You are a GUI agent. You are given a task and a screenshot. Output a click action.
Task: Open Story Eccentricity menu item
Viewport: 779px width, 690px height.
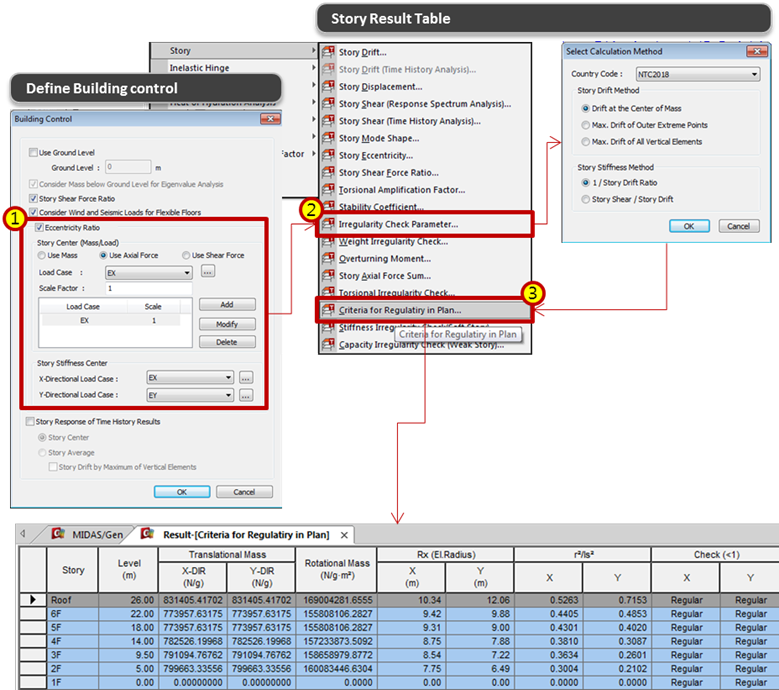pyautogui.click(x=425, y=155)
